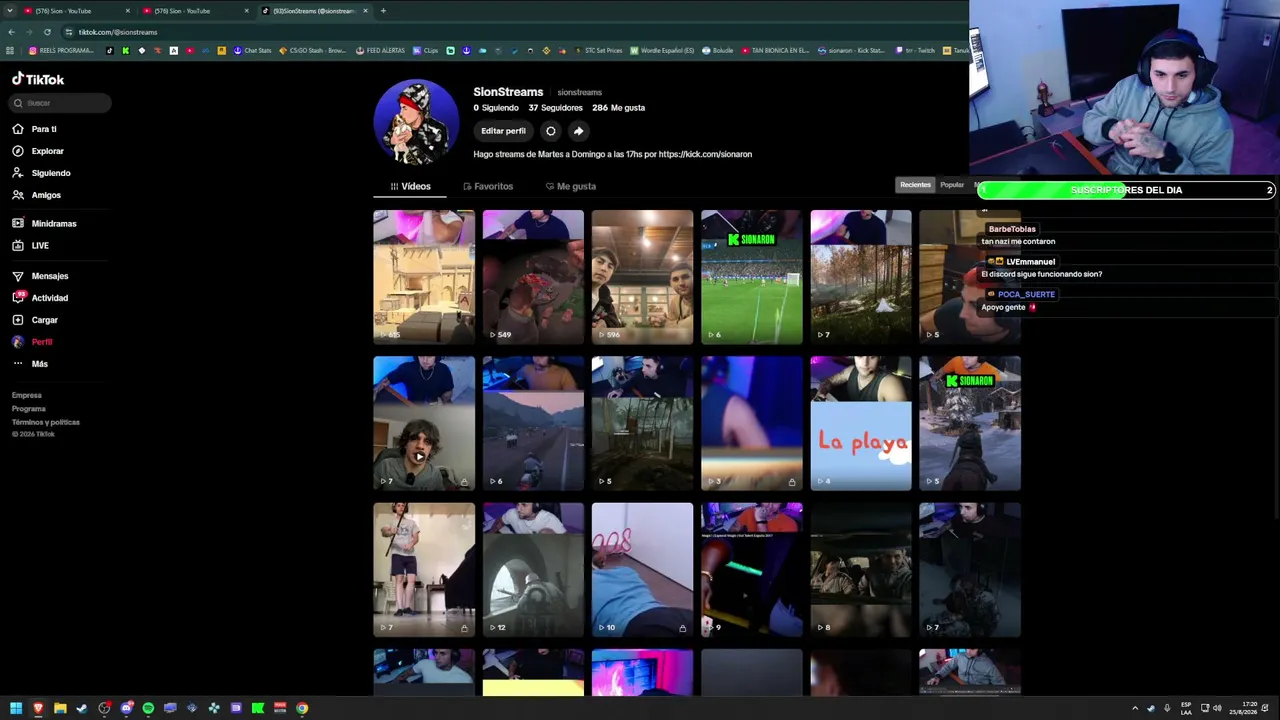This screenshot has width=1280, height=720.
Task: Open Discord from the taskbar
Action: click(x=126, y=709)
